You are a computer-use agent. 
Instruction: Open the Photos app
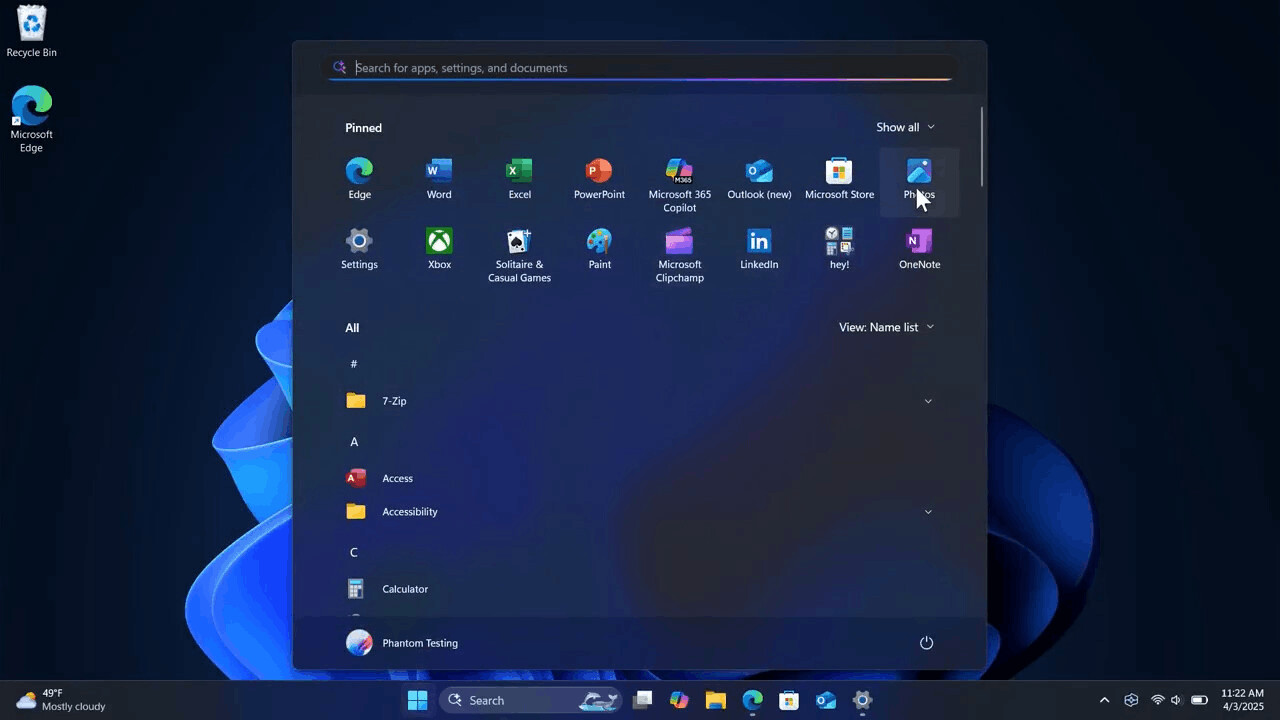coord(919,177)
